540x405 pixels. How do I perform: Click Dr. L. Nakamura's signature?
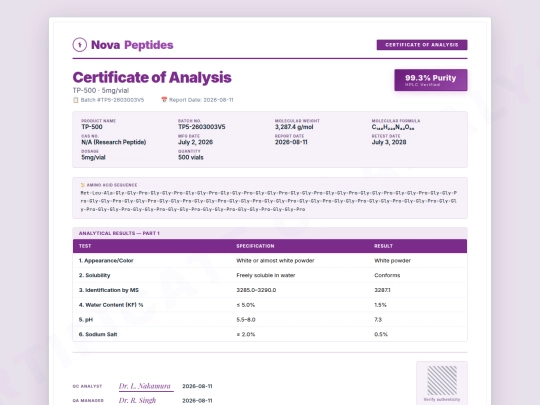click(x=145, y=386)
